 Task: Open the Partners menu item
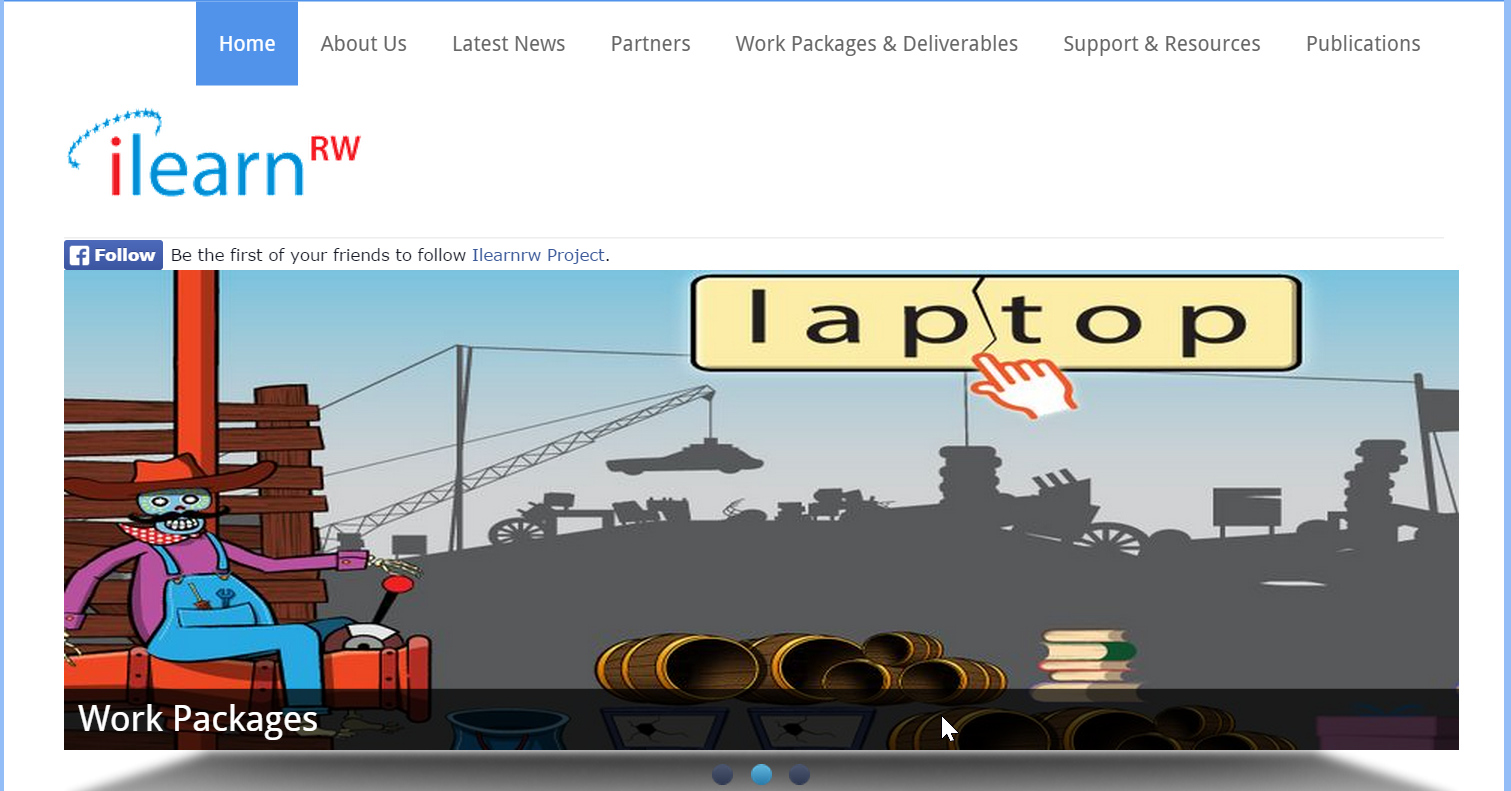(x=650, y=44)
